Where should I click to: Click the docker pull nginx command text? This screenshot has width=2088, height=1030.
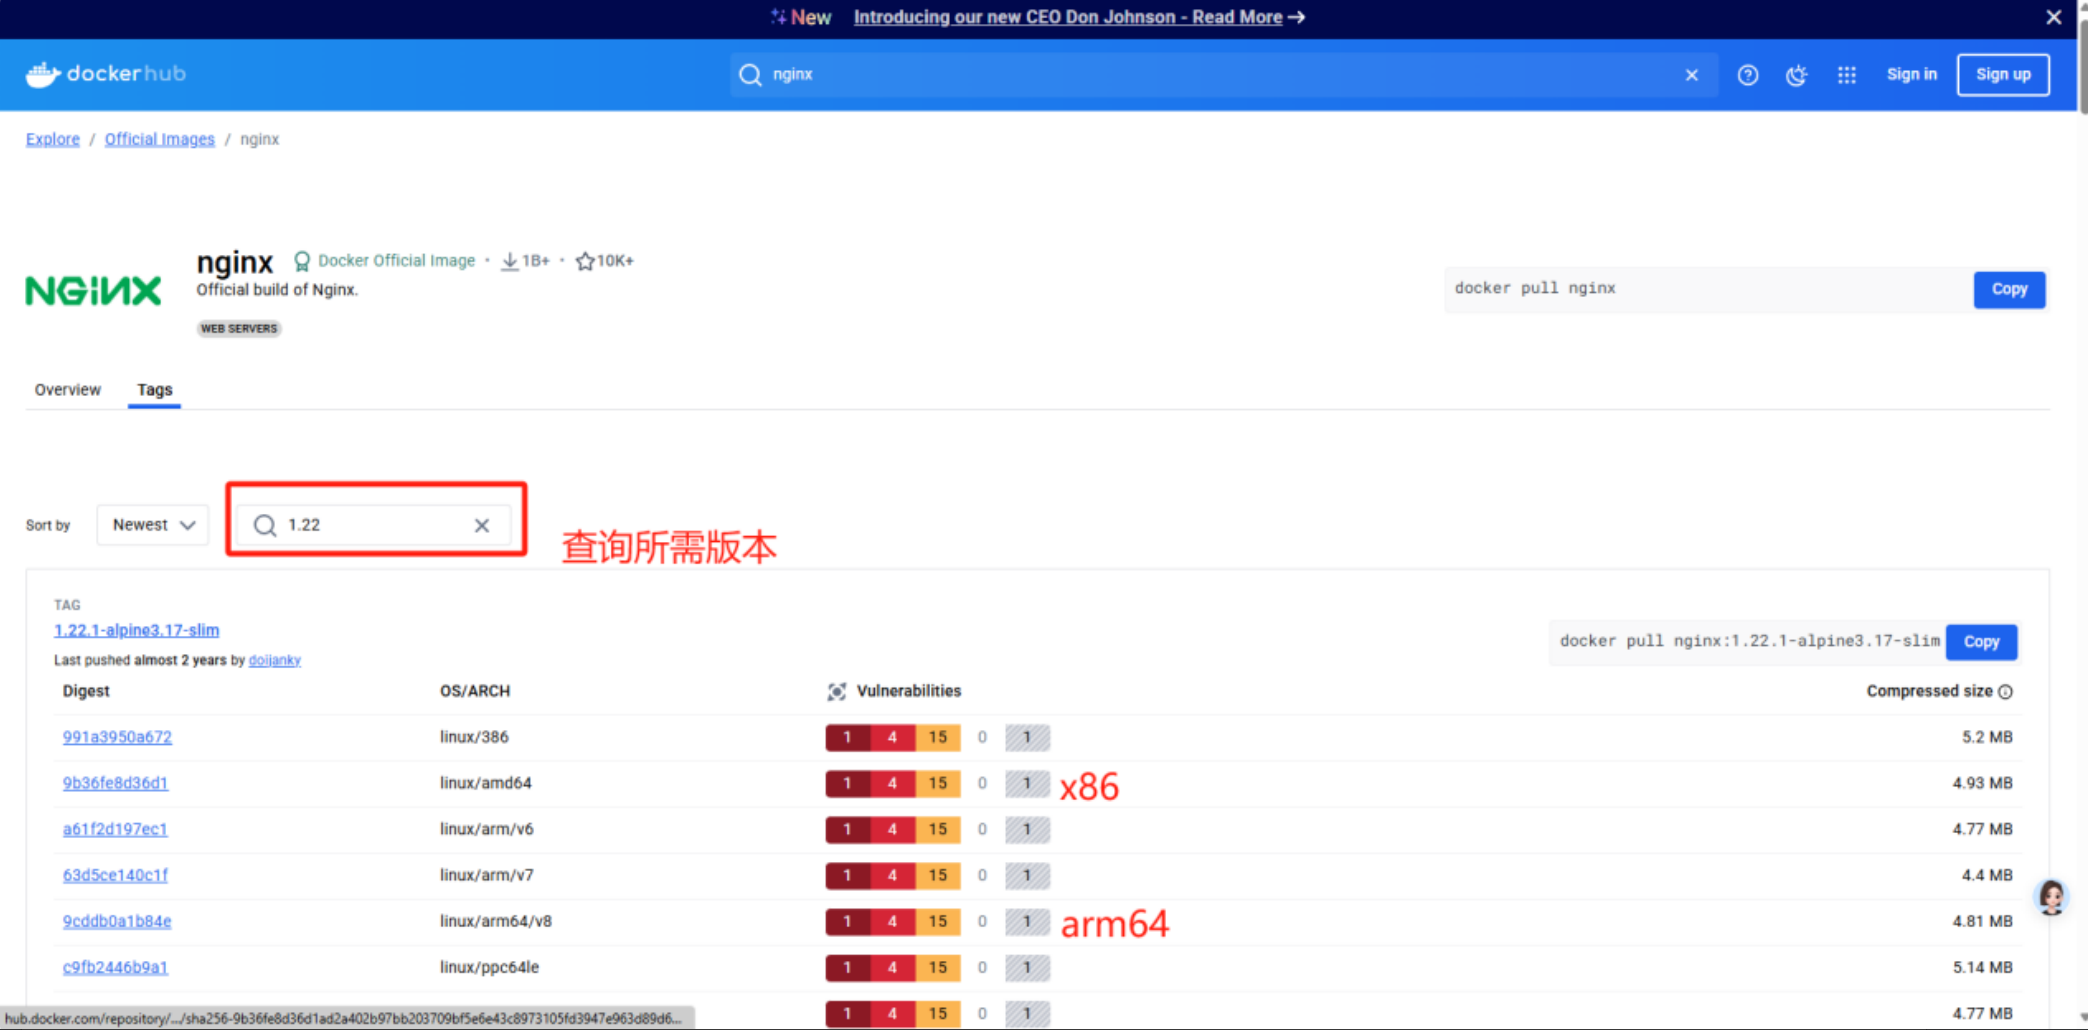1535,288
